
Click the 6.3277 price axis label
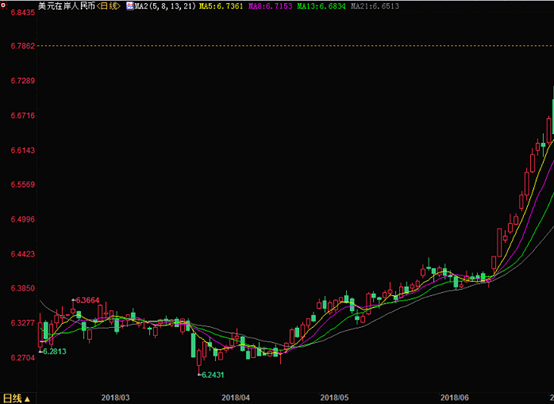click(23, 323)
